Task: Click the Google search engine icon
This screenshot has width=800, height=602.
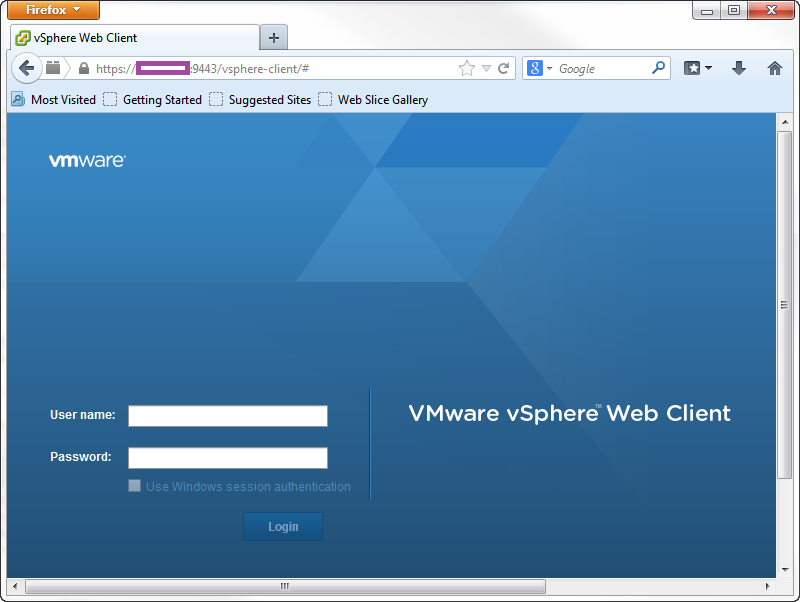Action: 535,68
